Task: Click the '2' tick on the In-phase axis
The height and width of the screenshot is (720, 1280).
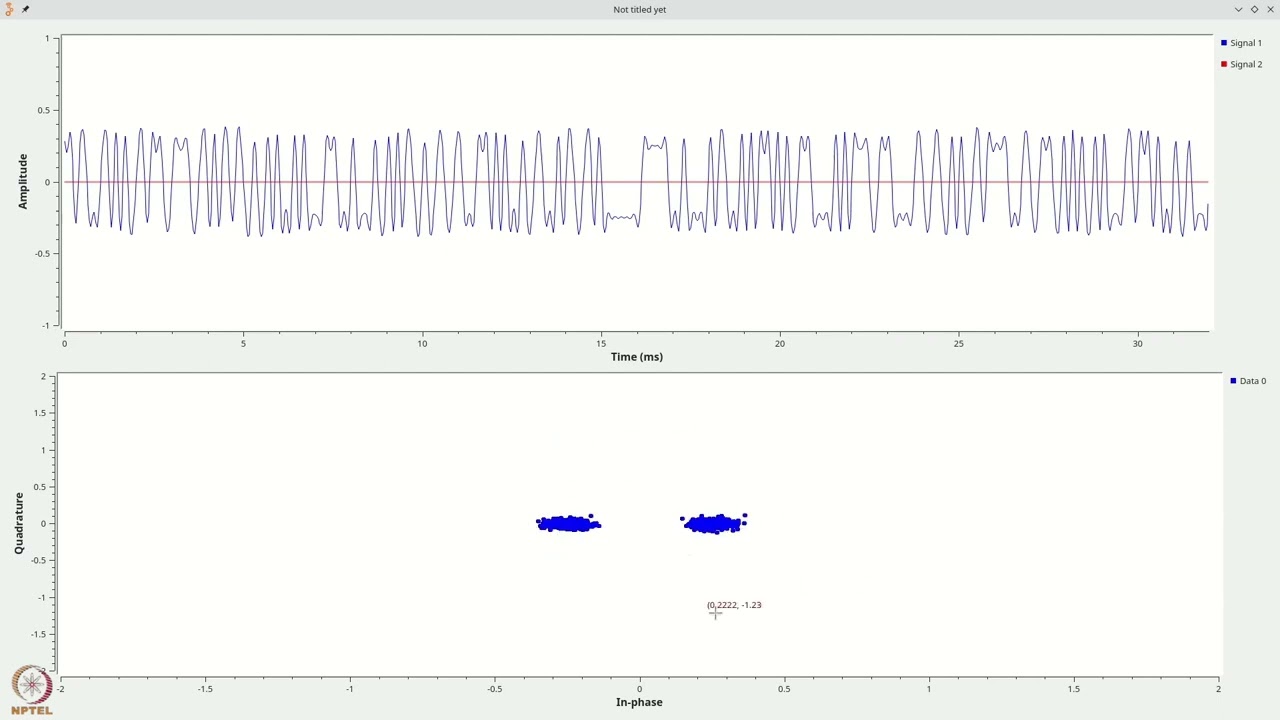Action: [1218, 688]
